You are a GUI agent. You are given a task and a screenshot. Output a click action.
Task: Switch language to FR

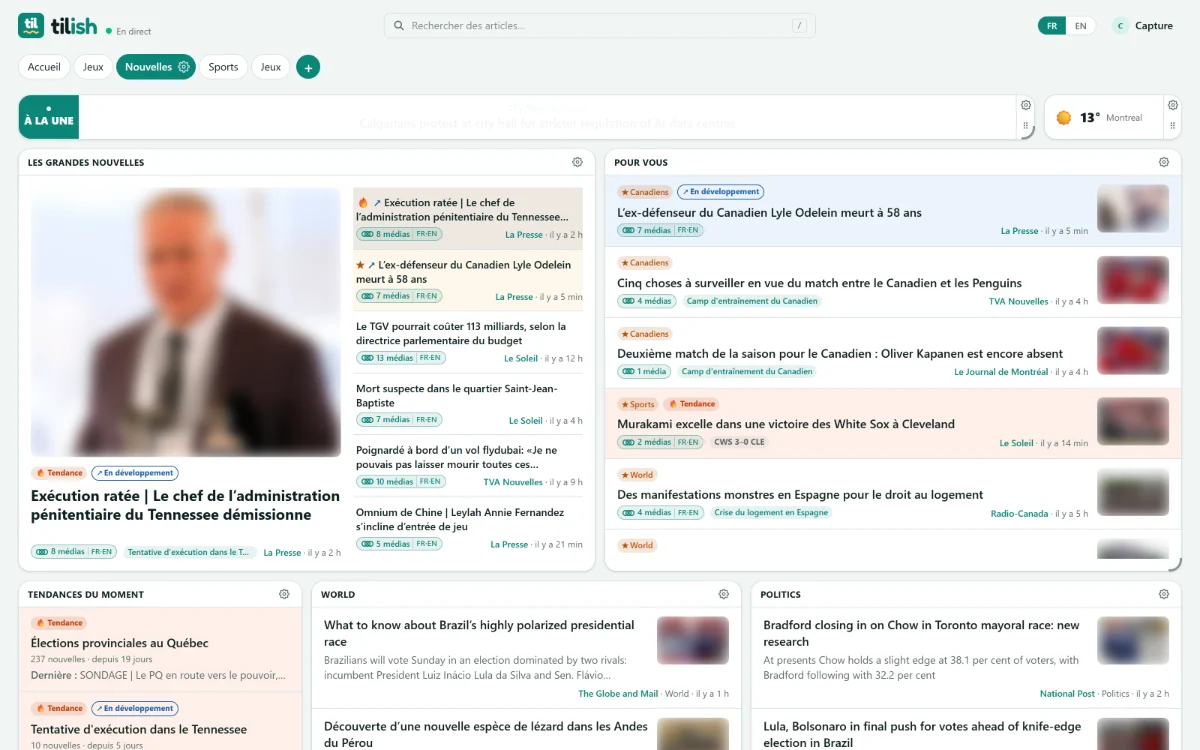(1052, 26)
